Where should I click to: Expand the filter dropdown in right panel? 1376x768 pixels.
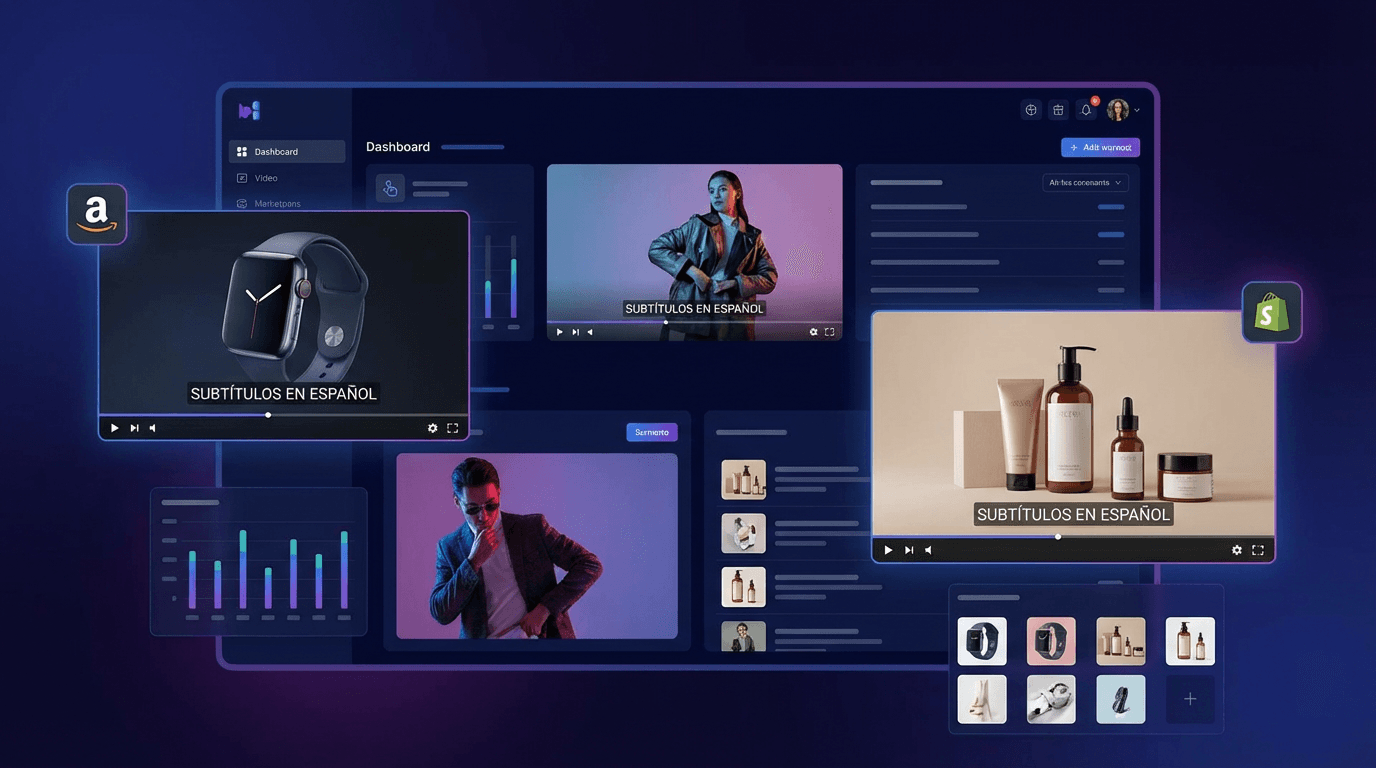pos(1085,183)
